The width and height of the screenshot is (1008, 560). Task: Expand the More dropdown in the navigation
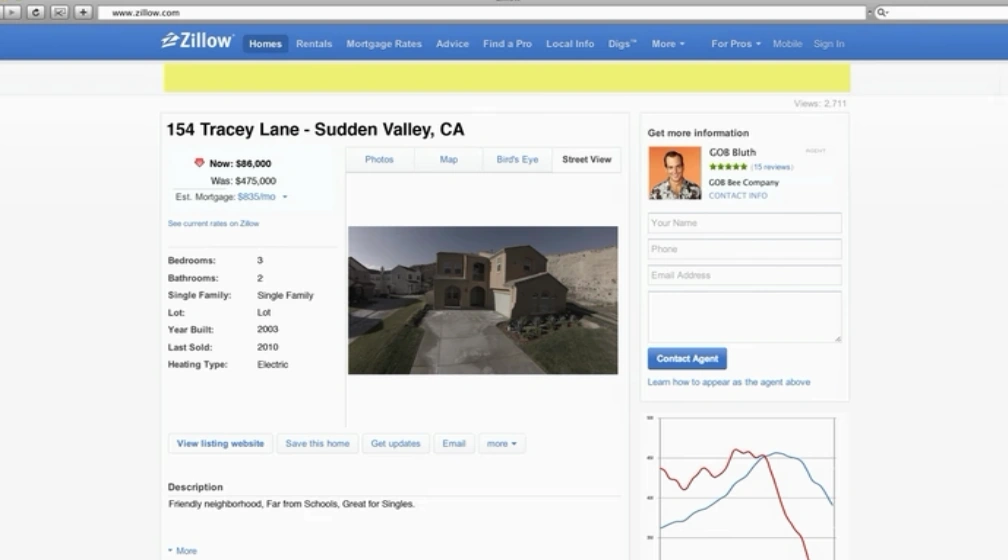pyautogui.click(x=668, y=44)
